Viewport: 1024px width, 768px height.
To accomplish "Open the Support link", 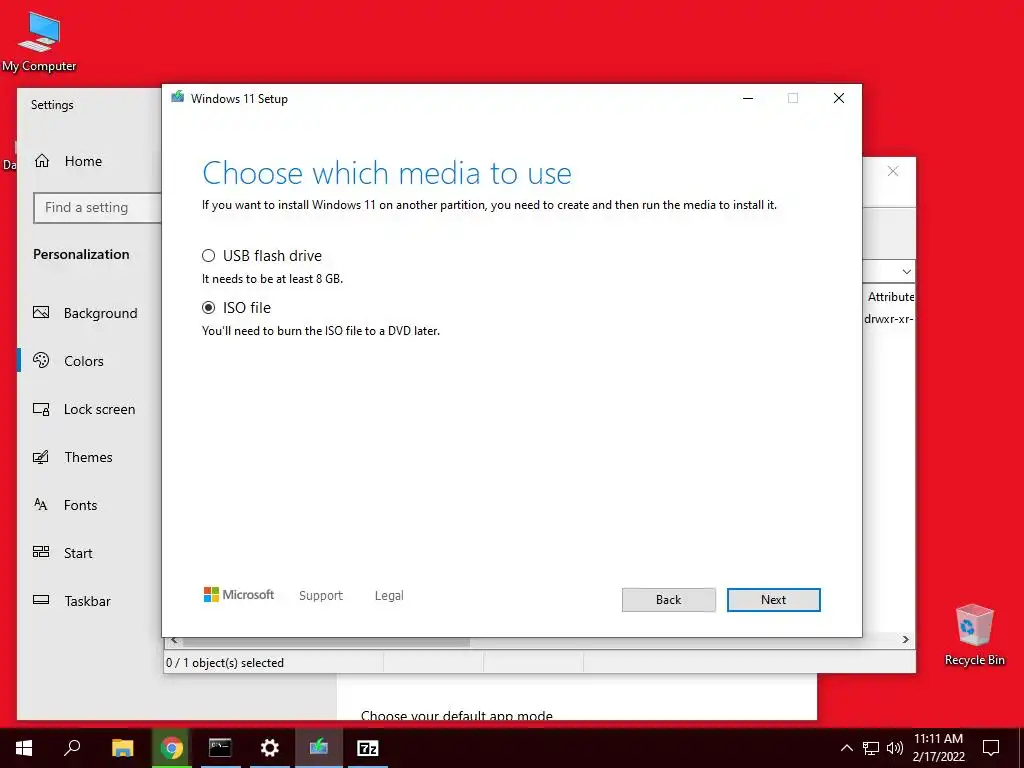I will coord(321,596).
